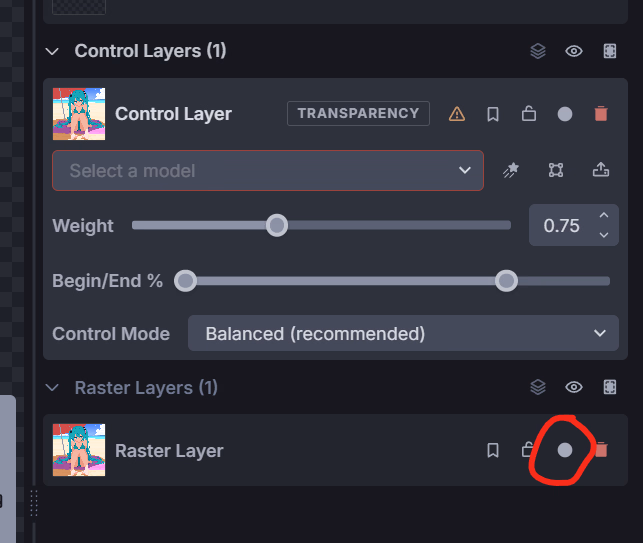Click the filter wand icon beside model selector
Image resolution: width=643 pixels, height=543 pixels.
pos(511,170)
